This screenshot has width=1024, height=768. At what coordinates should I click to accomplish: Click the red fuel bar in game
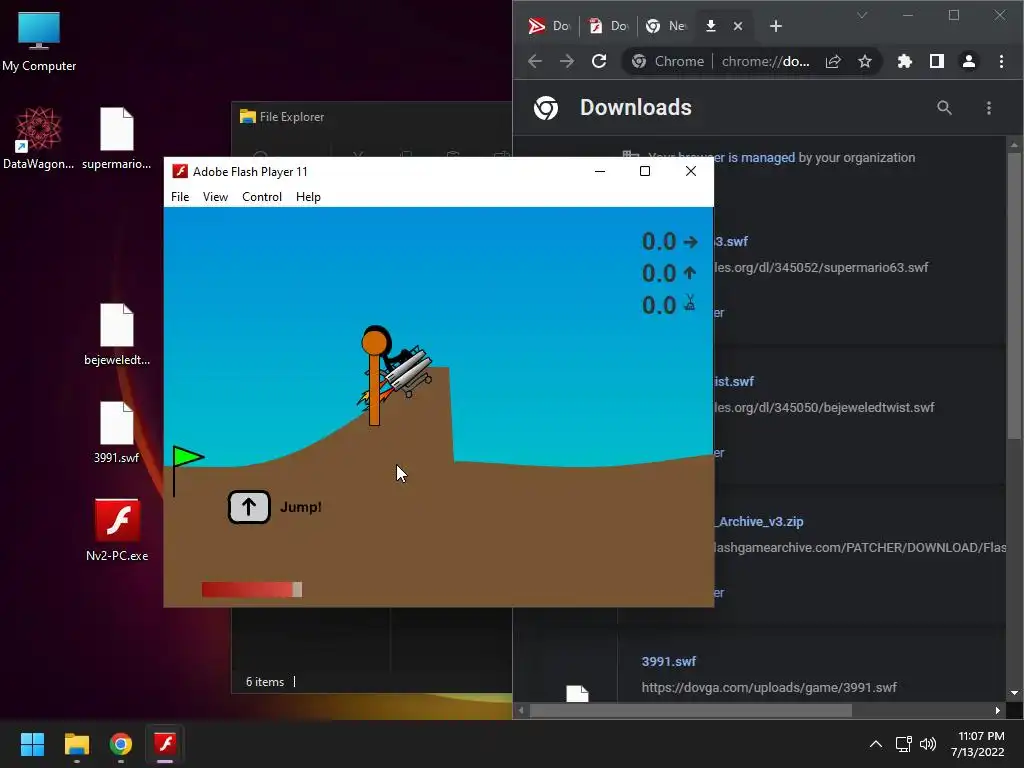click(251, 590)
